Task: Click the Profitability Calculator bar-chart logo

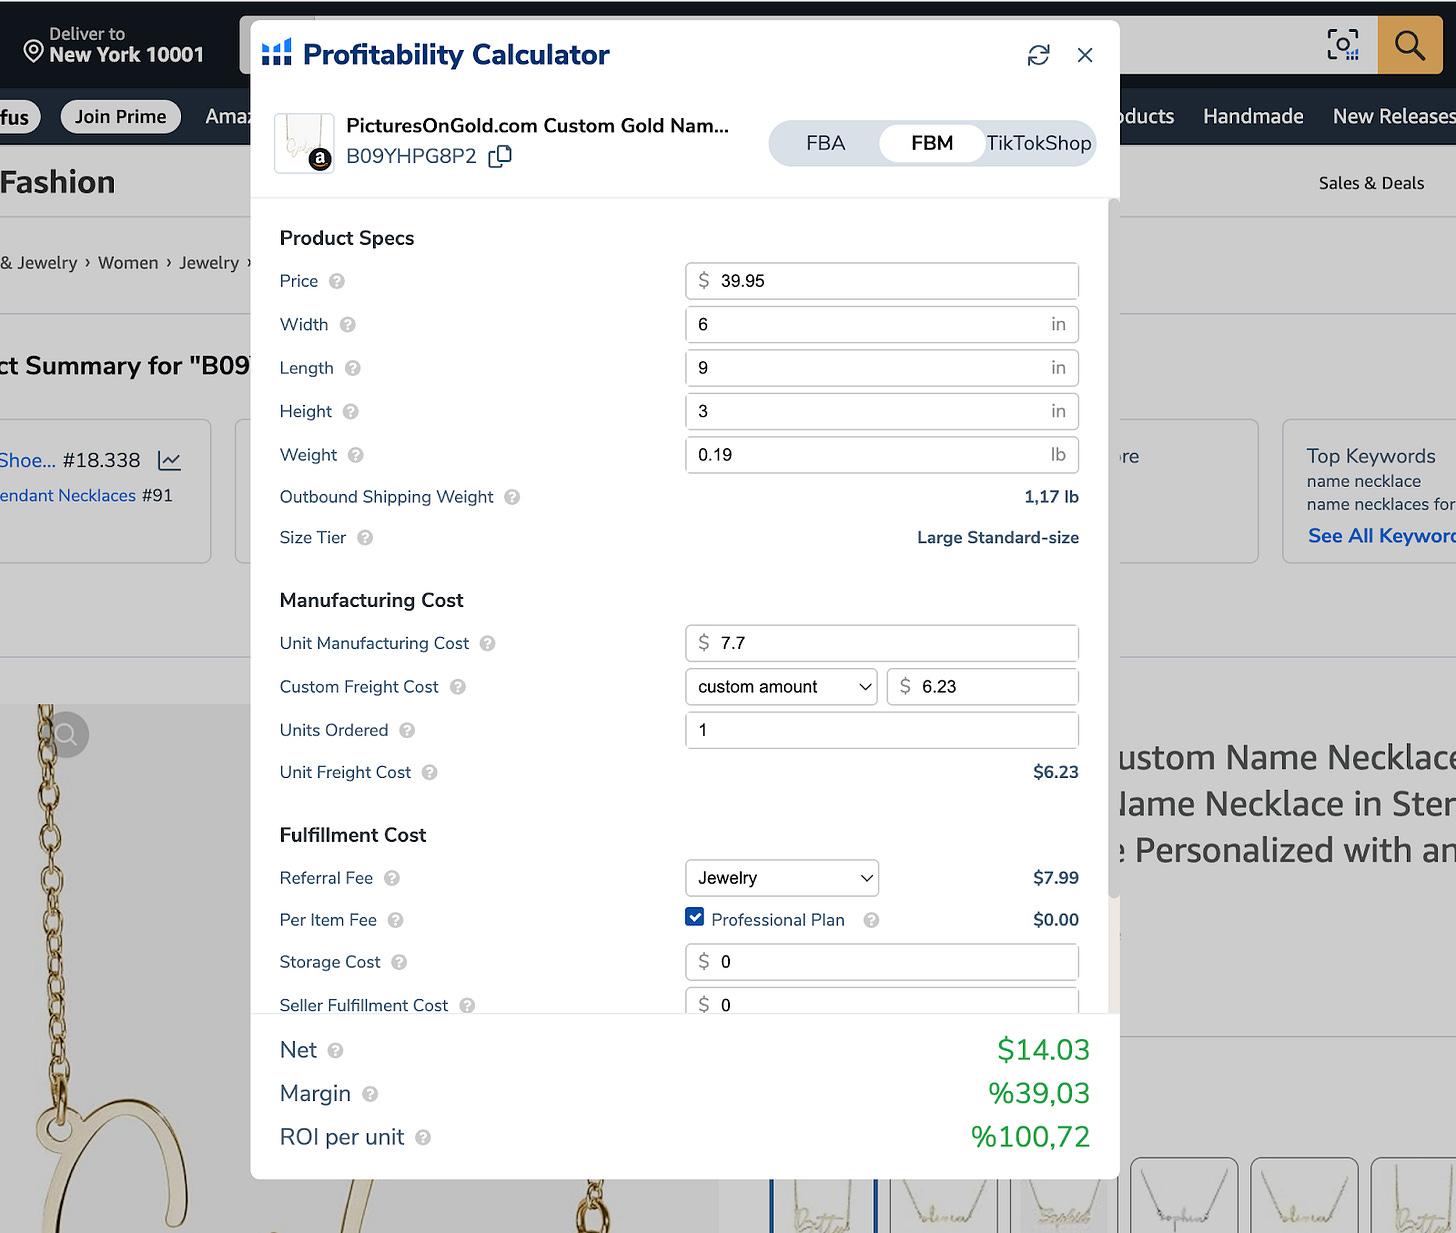Action: (277, 53)
